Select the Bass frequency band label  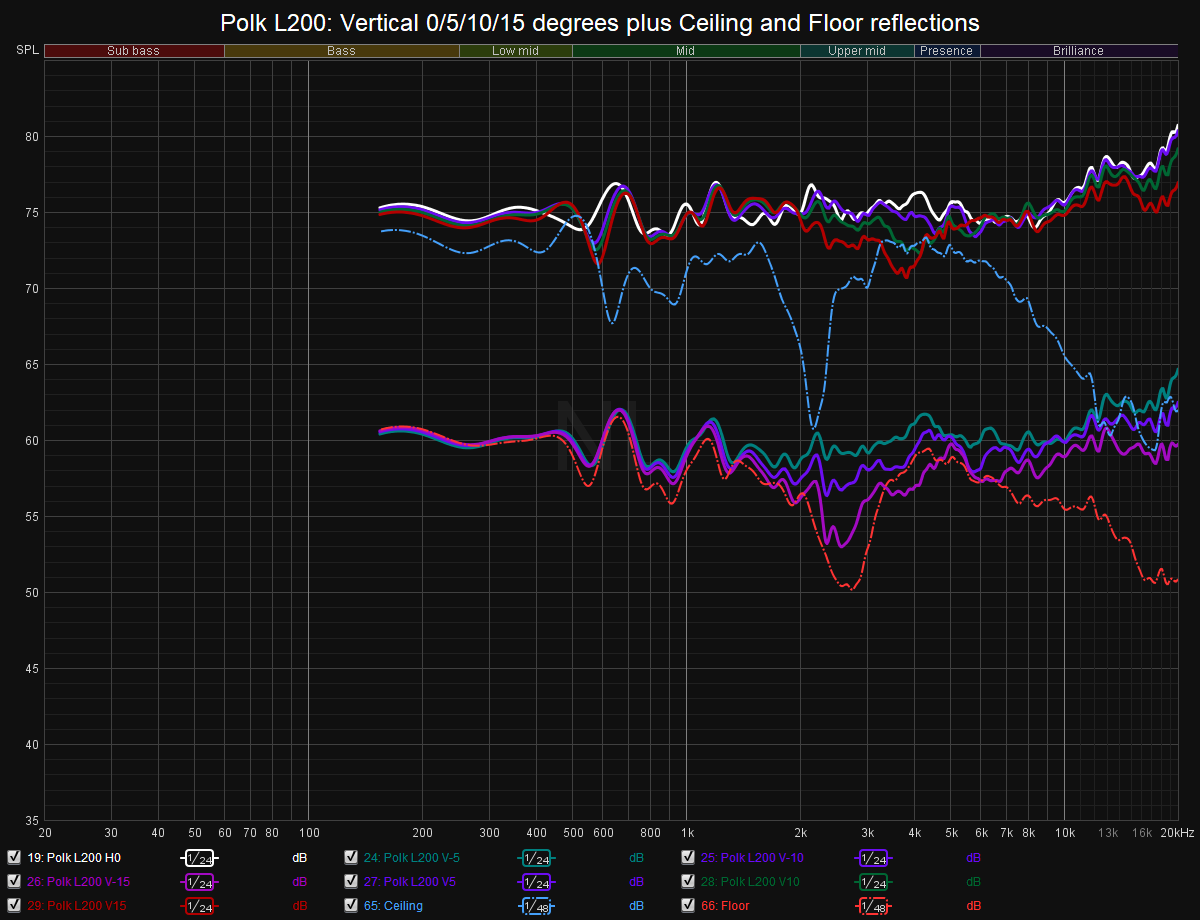pos(341,51)
